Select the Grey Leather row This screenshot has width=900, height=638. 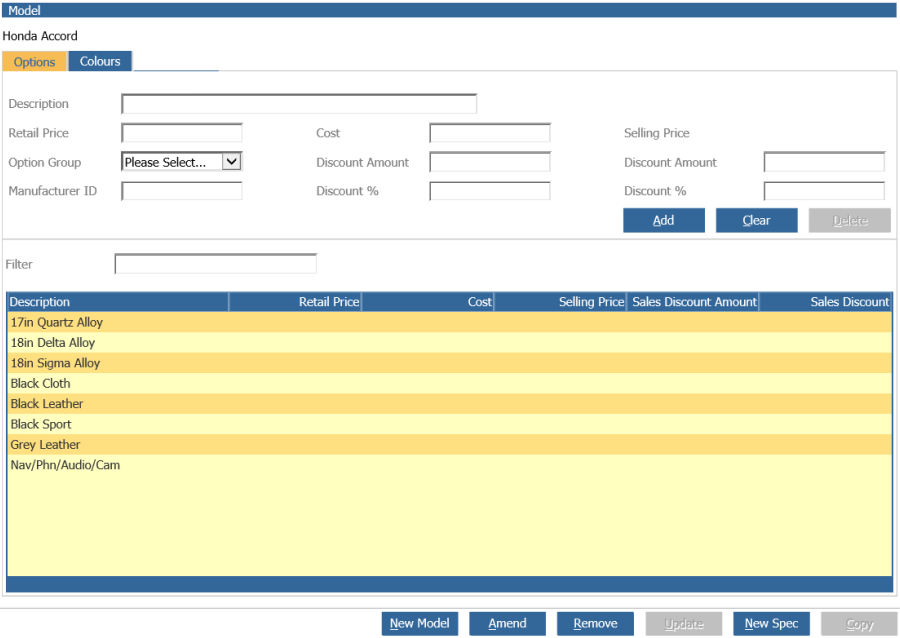[449, 445]
